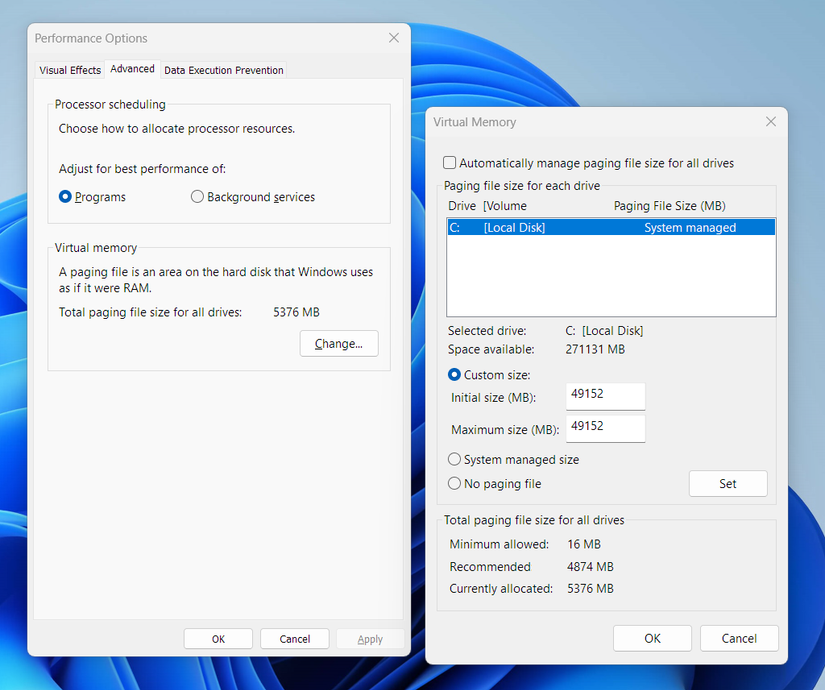Close the Virtual Memory dialog
Viewport: 825px width, 690px height.
[x=771, y=121]
